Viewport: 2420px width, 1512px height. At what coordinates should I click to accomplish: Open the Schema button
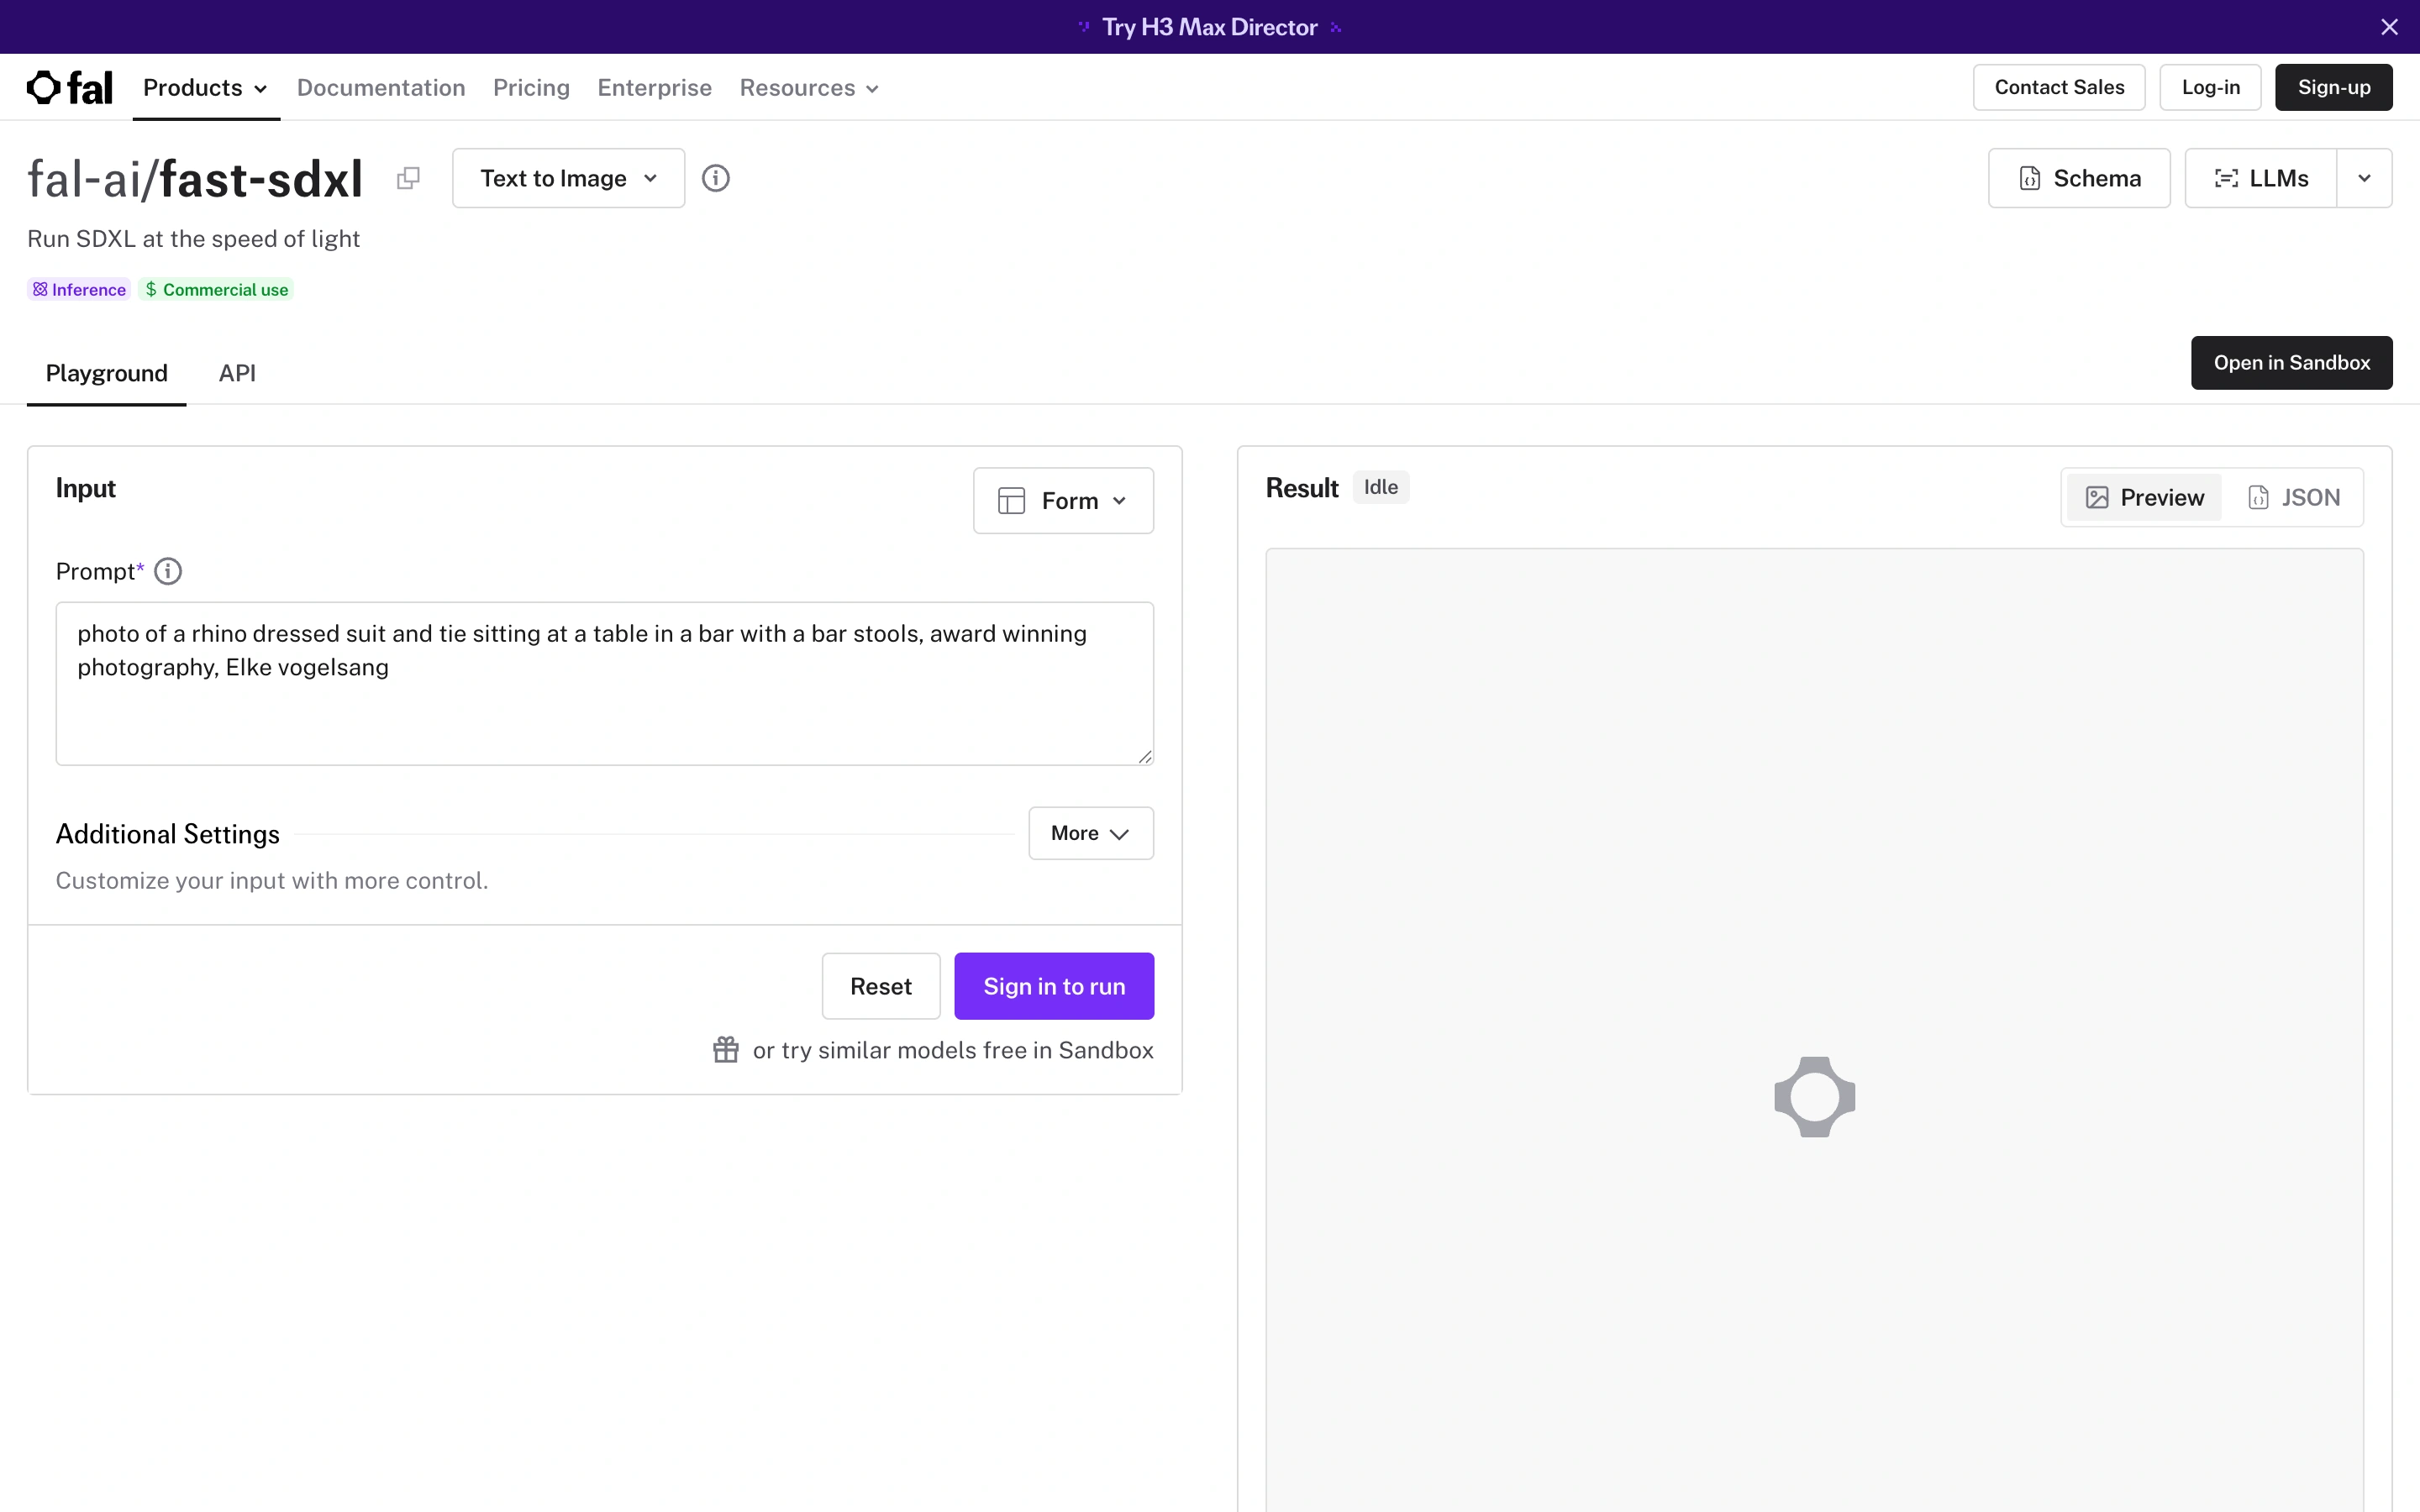point(2079,178)
